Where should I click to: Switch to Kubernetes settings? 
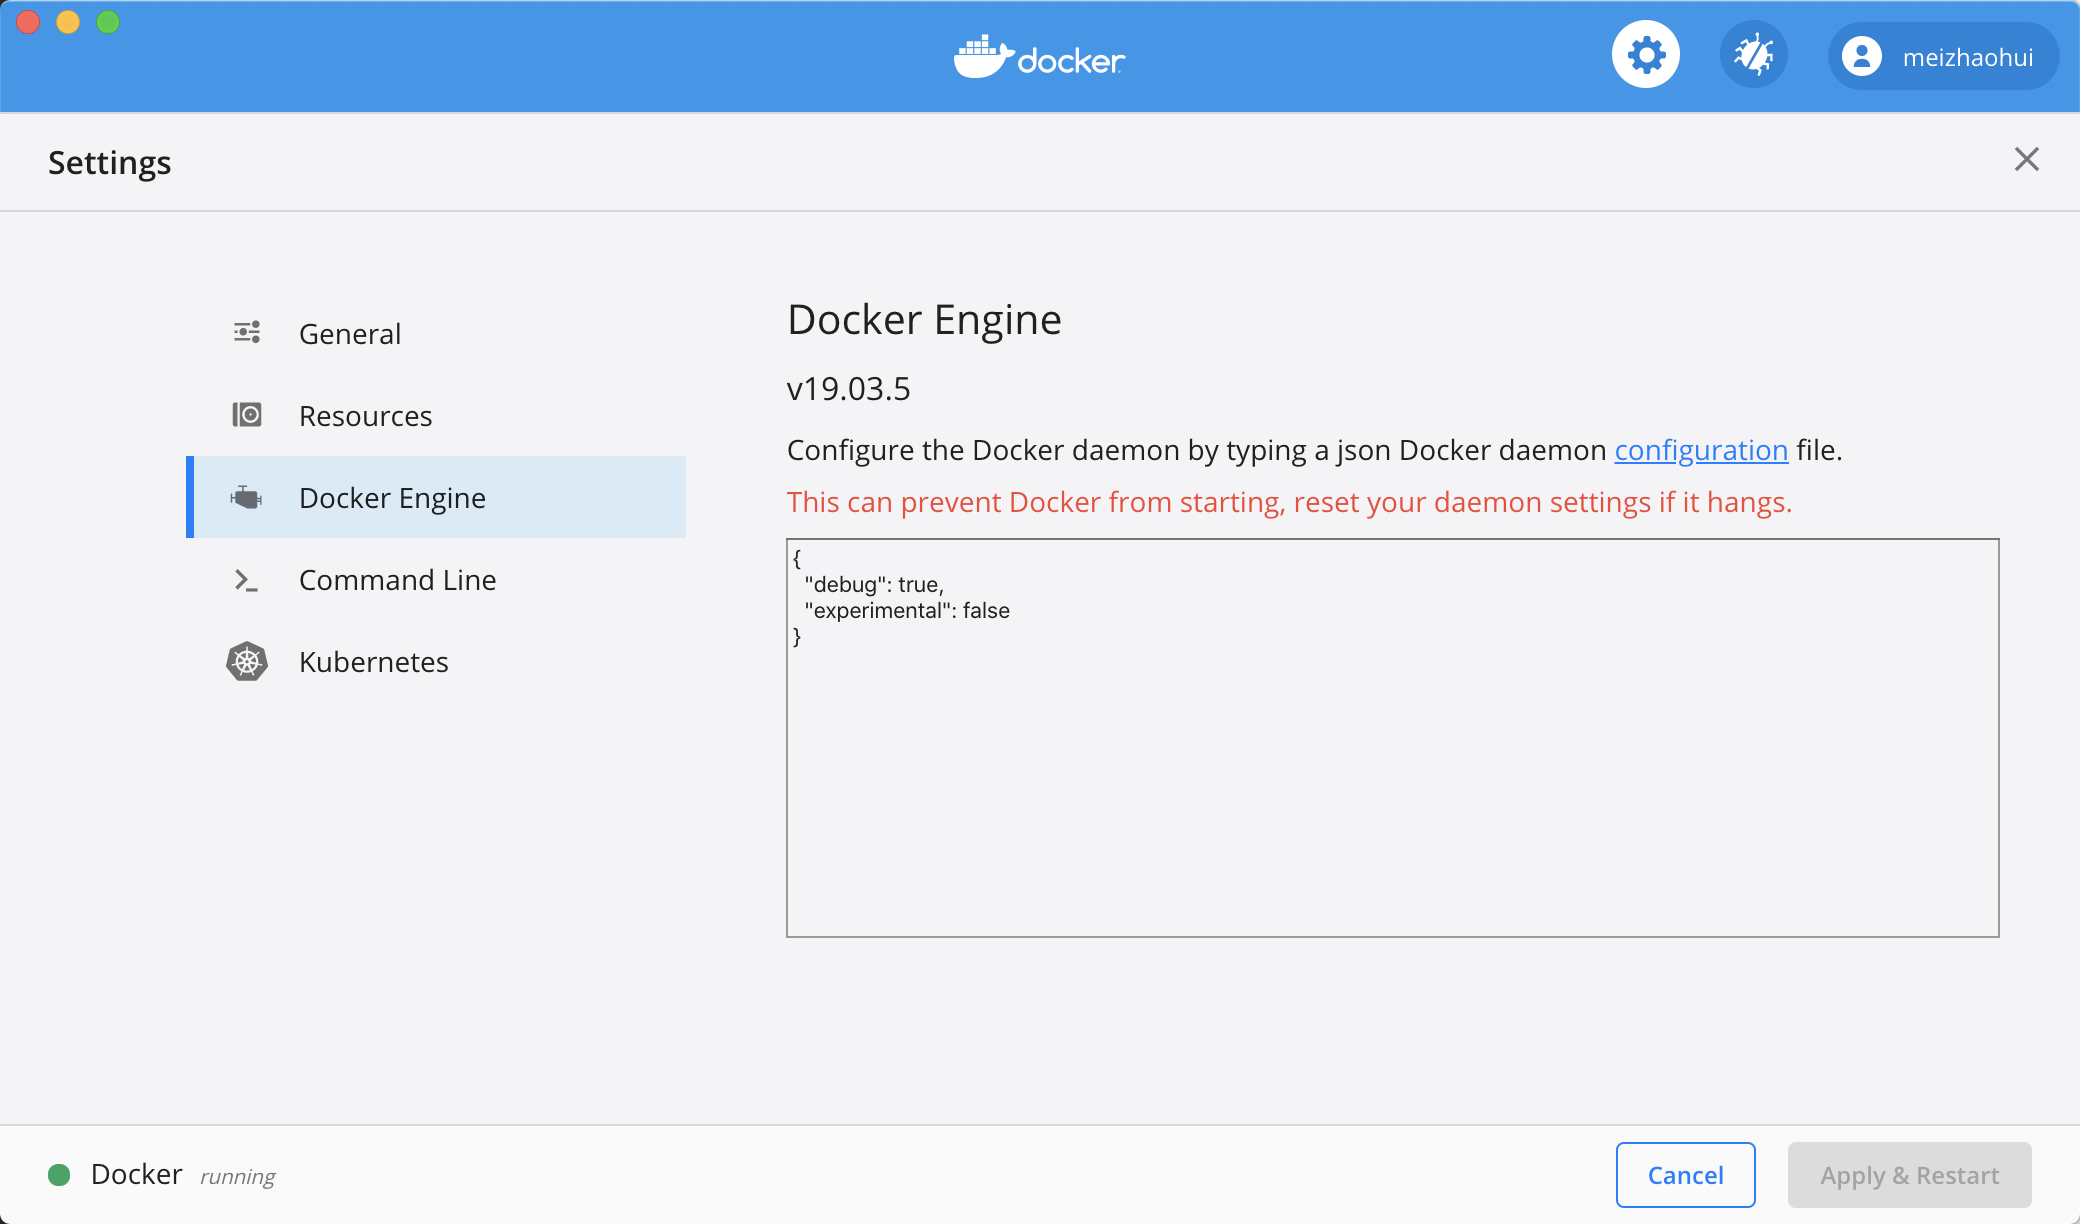[436, 661]
